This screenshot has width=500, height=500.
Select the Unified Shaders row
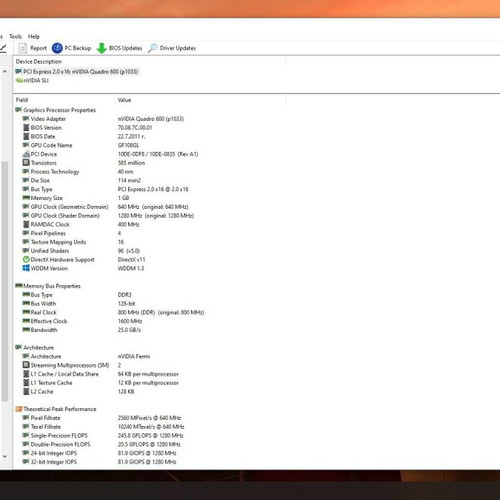coord(81,250)
